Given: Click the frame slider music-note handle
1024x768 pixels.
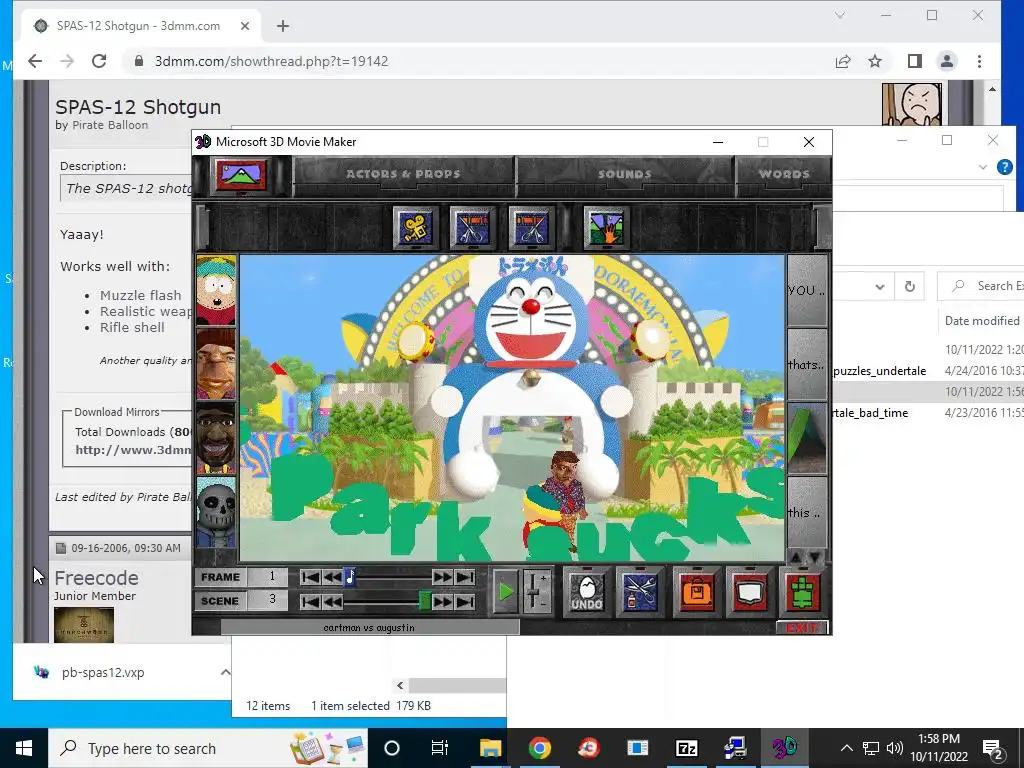Looking at the screenshot, I should click(350, 577).
